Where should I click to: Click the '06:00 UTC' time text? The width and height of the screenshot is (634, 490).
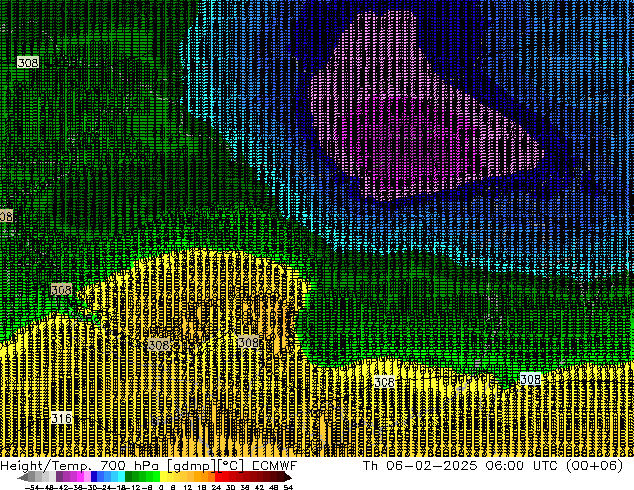coord(524,466)
